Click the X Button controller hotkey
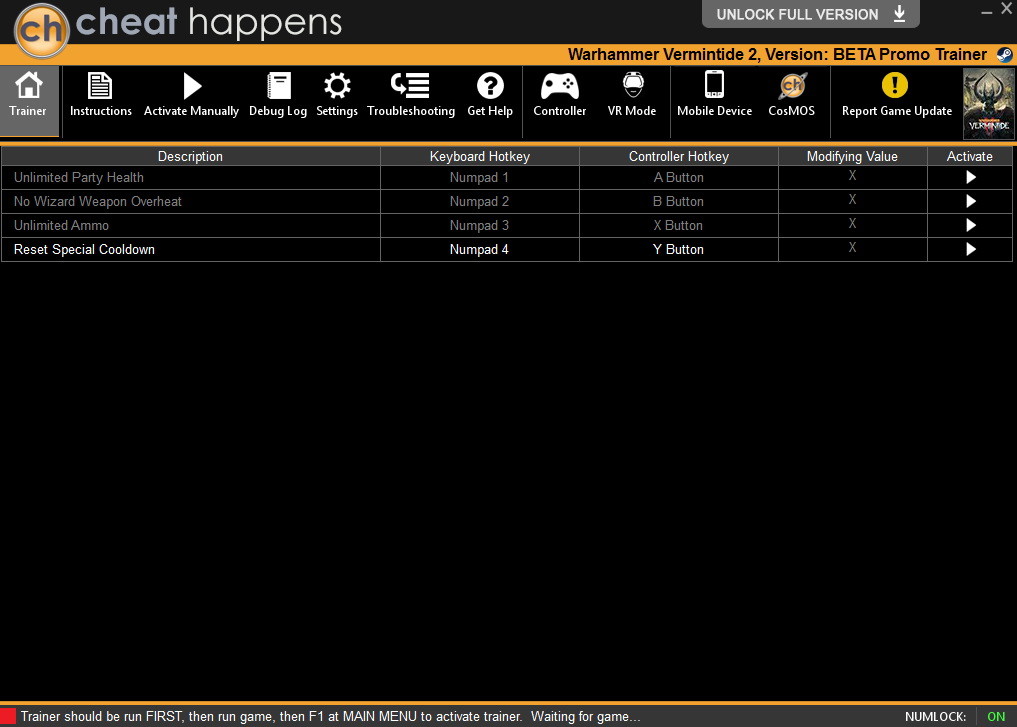This screenshot has width=1017, height=727. (x=678, y=226)
